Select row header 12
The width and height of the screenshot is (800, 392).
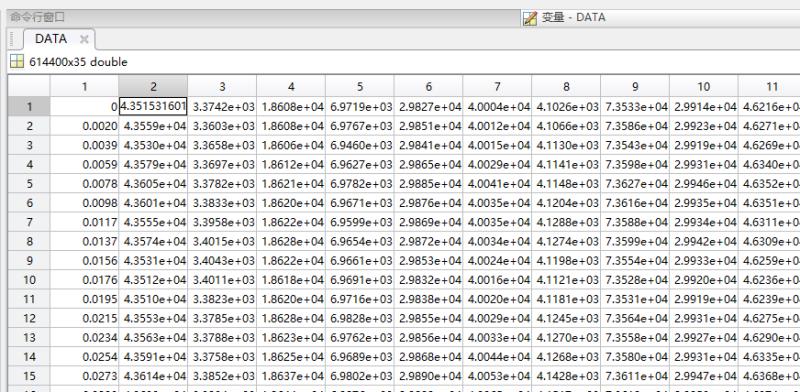[29, 318]
